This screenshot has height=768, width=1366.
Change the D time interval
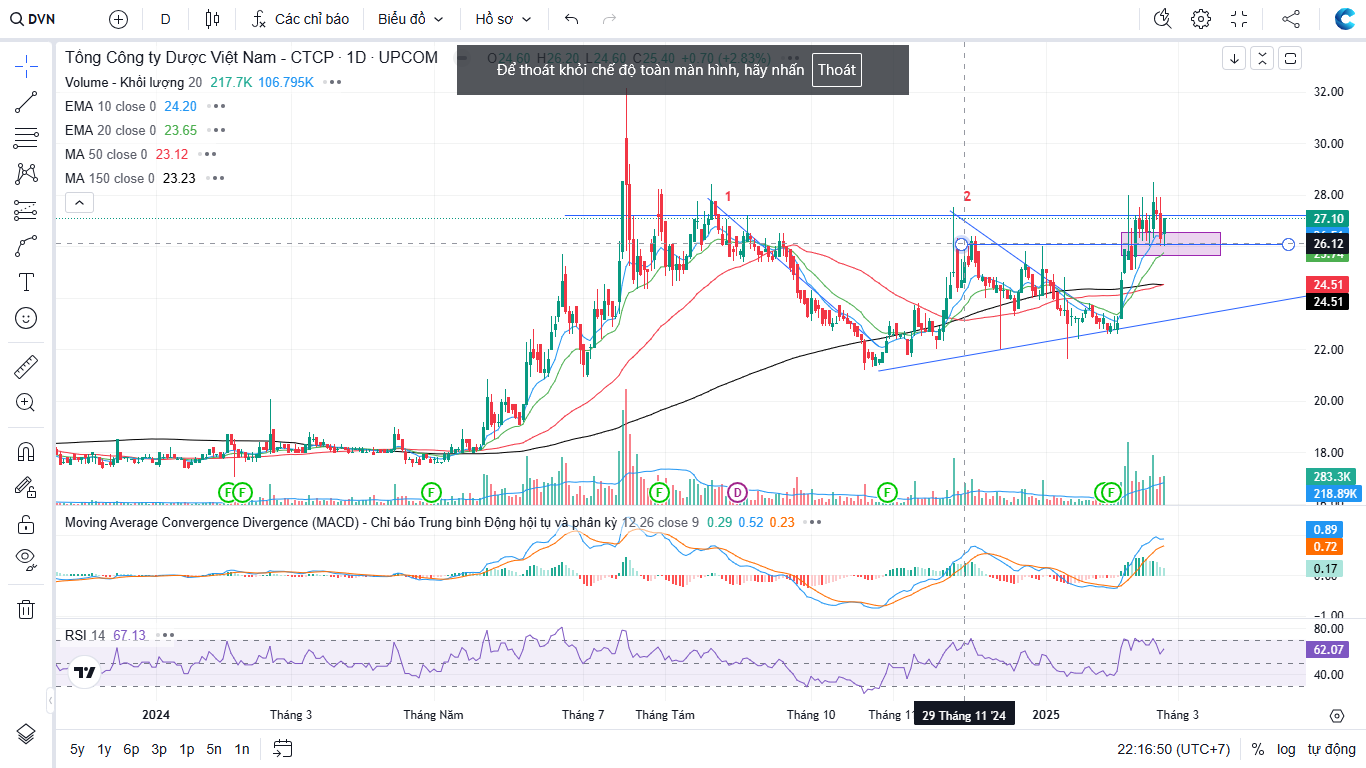pyautogui.click(x=165, y=19)
